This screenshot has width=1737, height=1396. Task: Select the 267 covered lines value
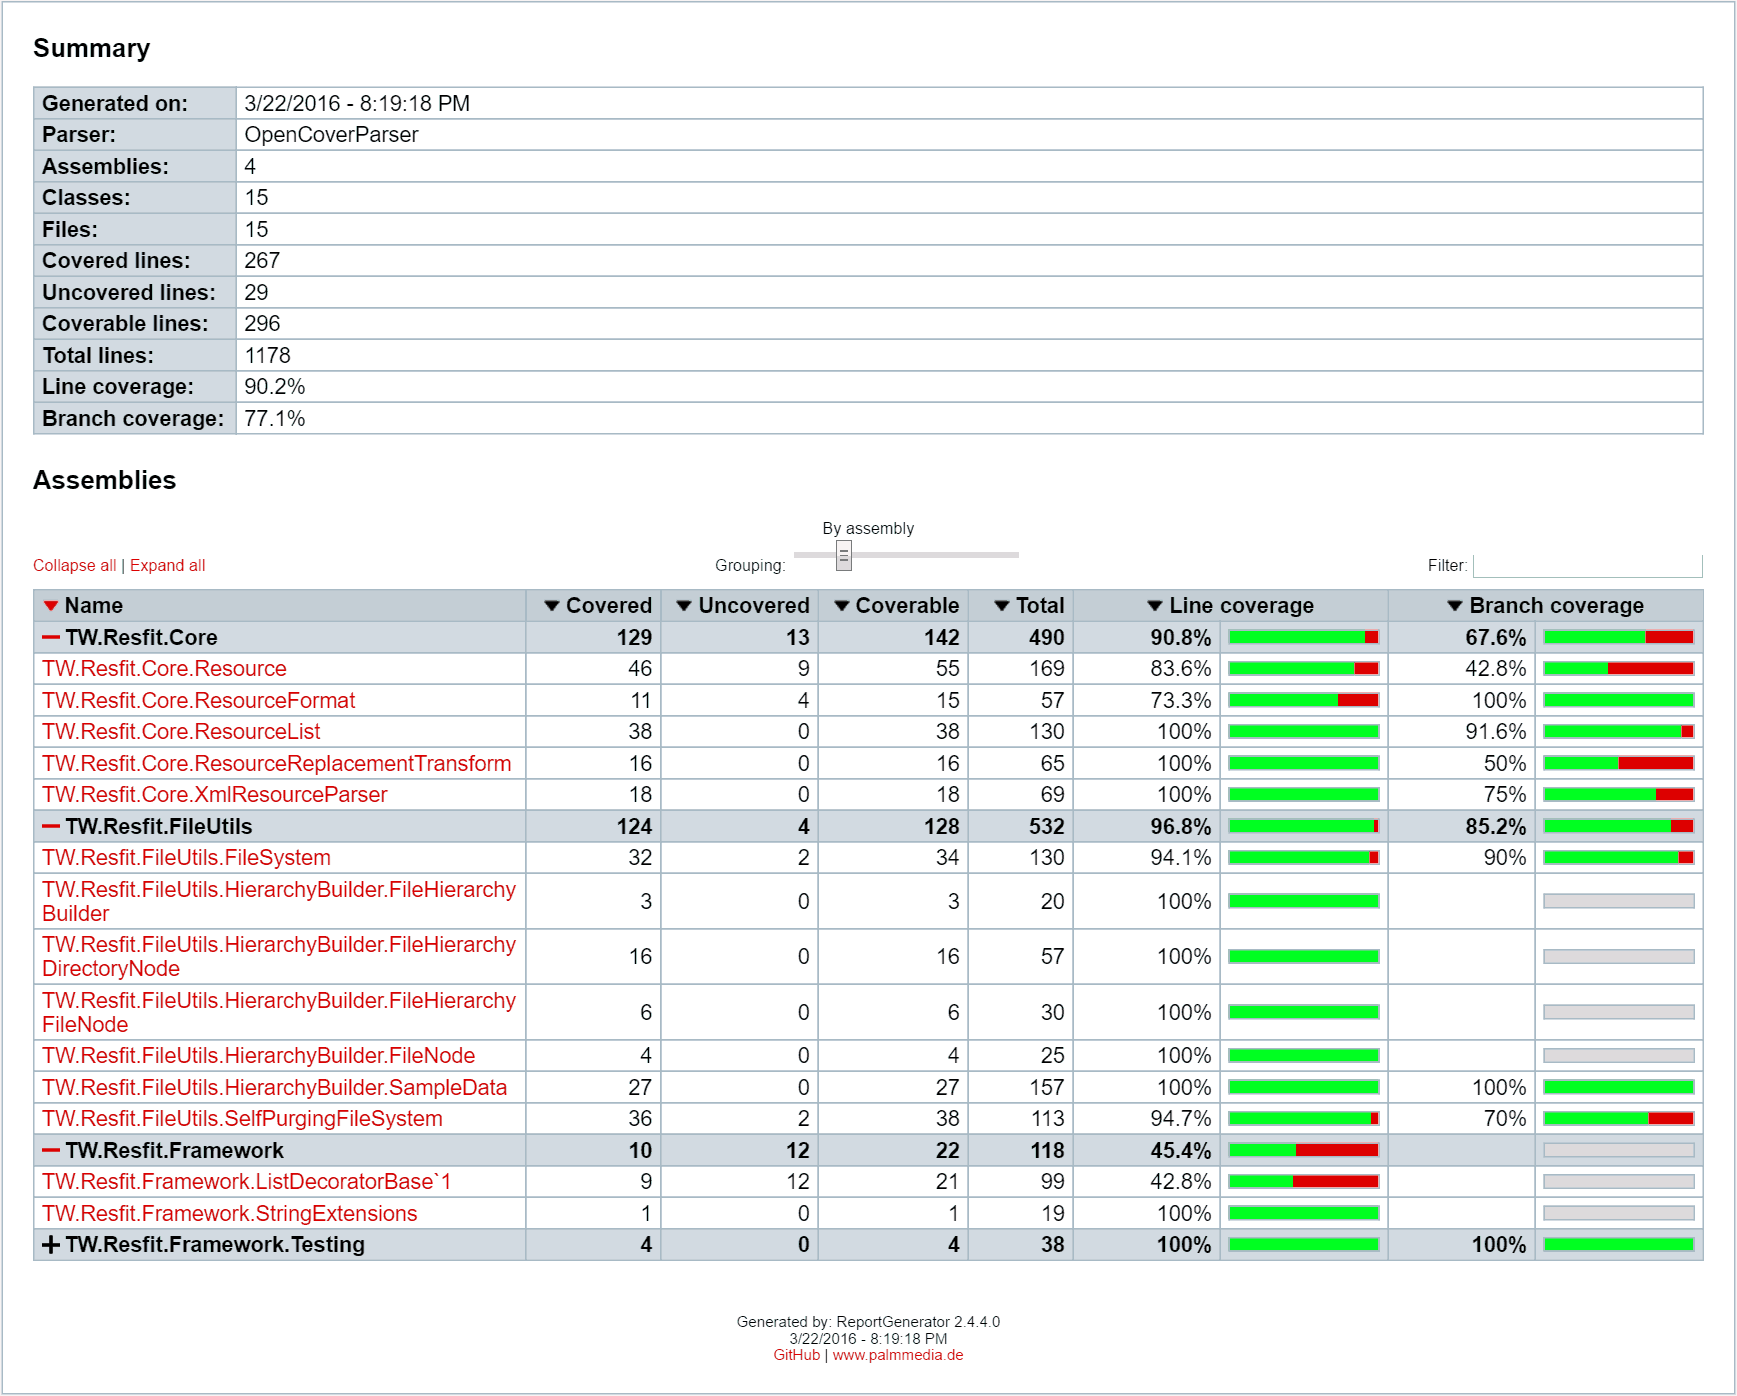262,261
